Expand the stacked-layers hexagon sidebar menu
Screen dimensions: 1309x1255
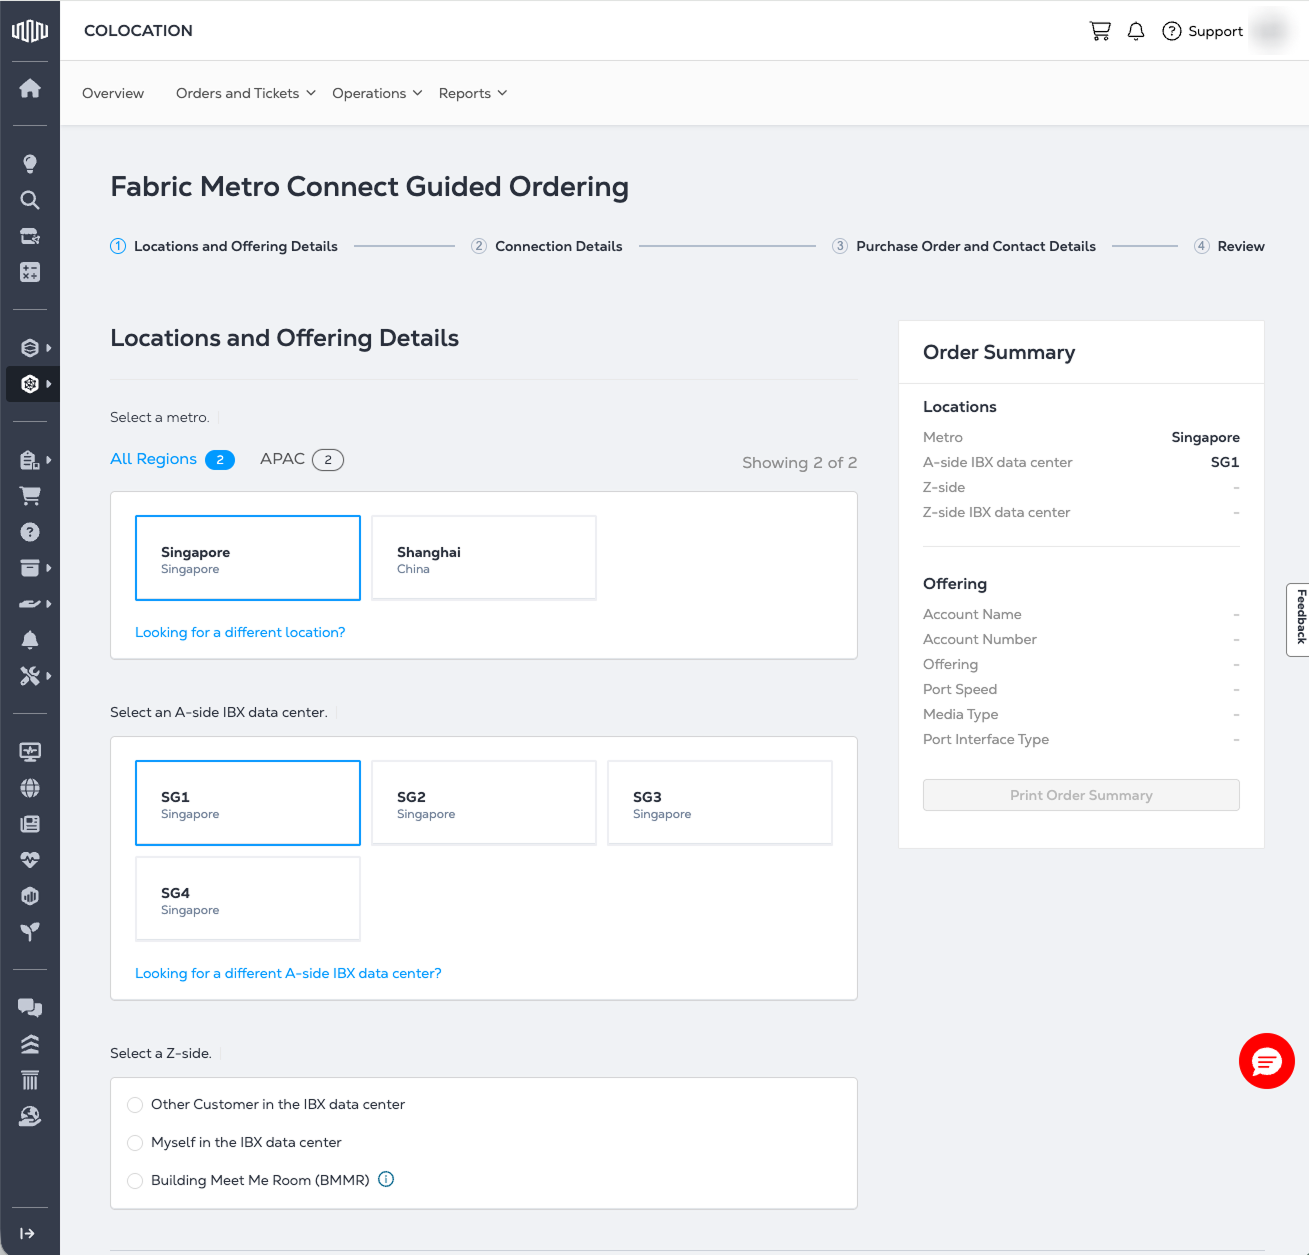click(x=34, y=348)
